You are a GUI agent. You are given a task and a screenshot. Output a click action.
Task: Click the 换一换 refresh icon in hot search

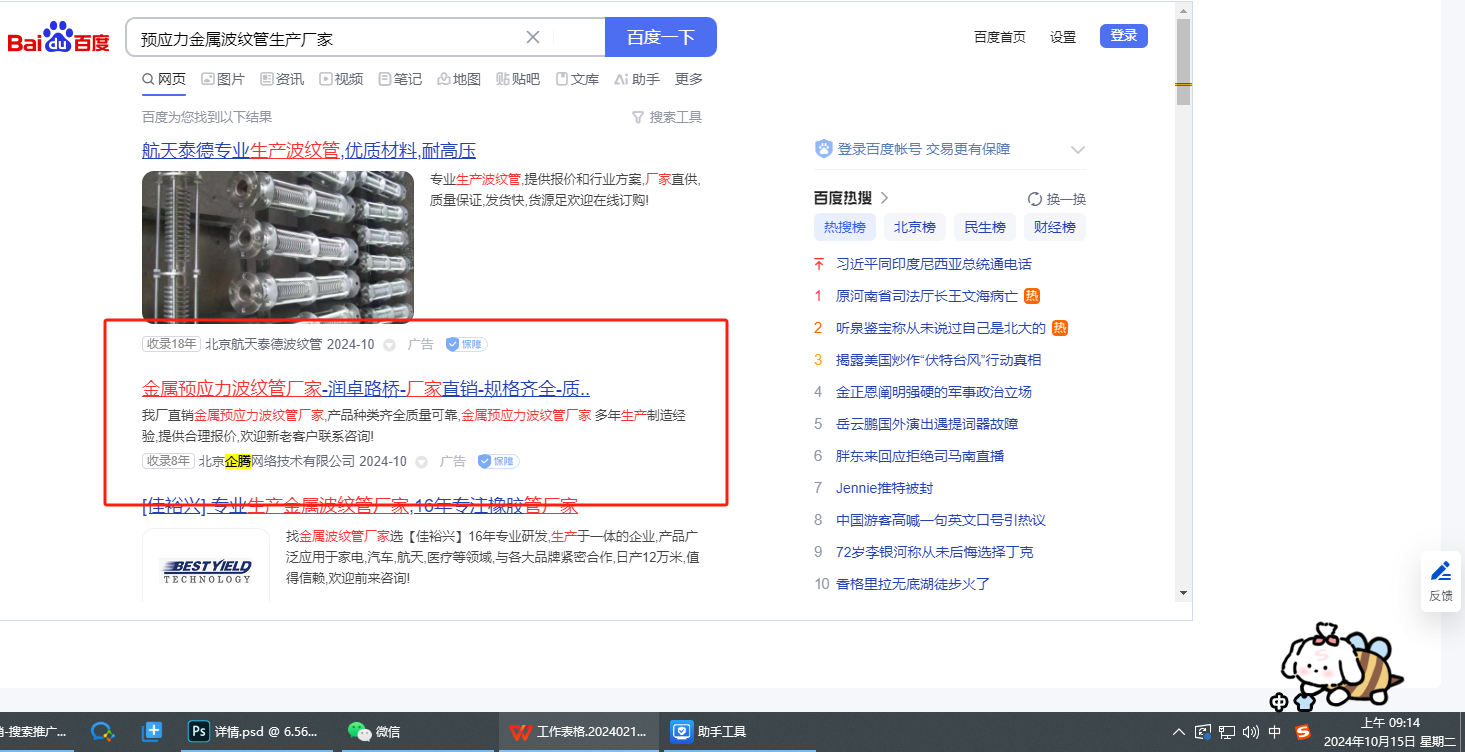1035,199
